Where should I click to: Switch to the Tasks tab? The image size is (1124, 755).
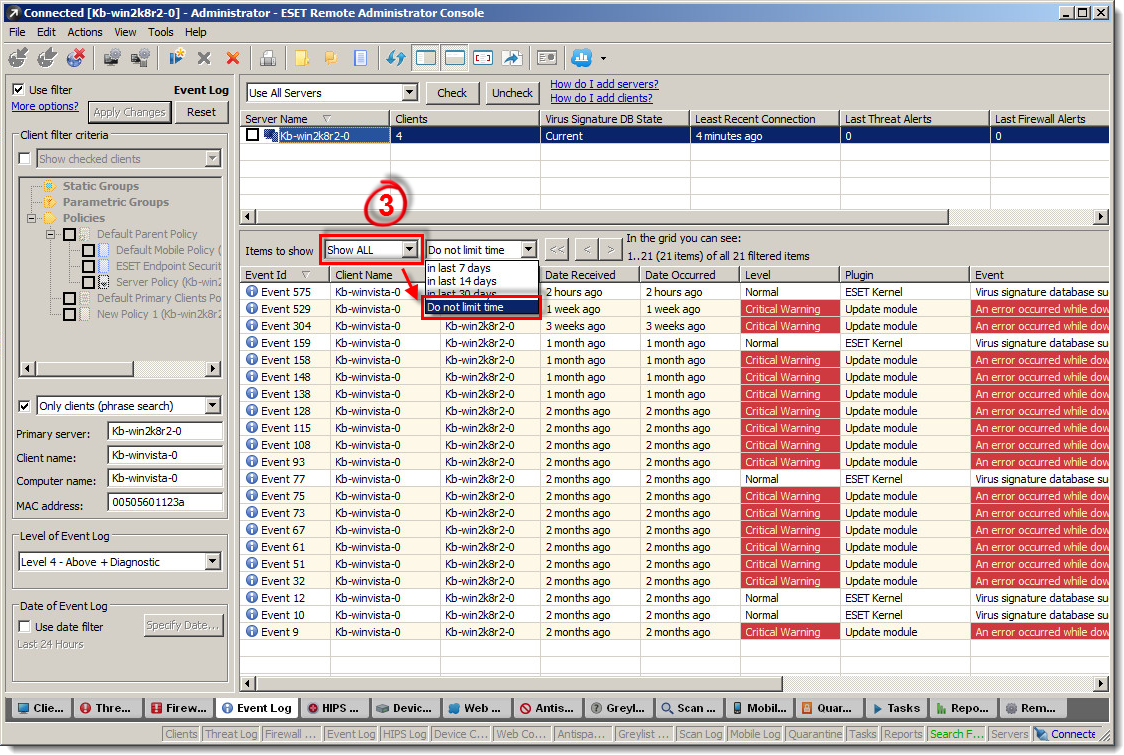(x=896, y=708)
